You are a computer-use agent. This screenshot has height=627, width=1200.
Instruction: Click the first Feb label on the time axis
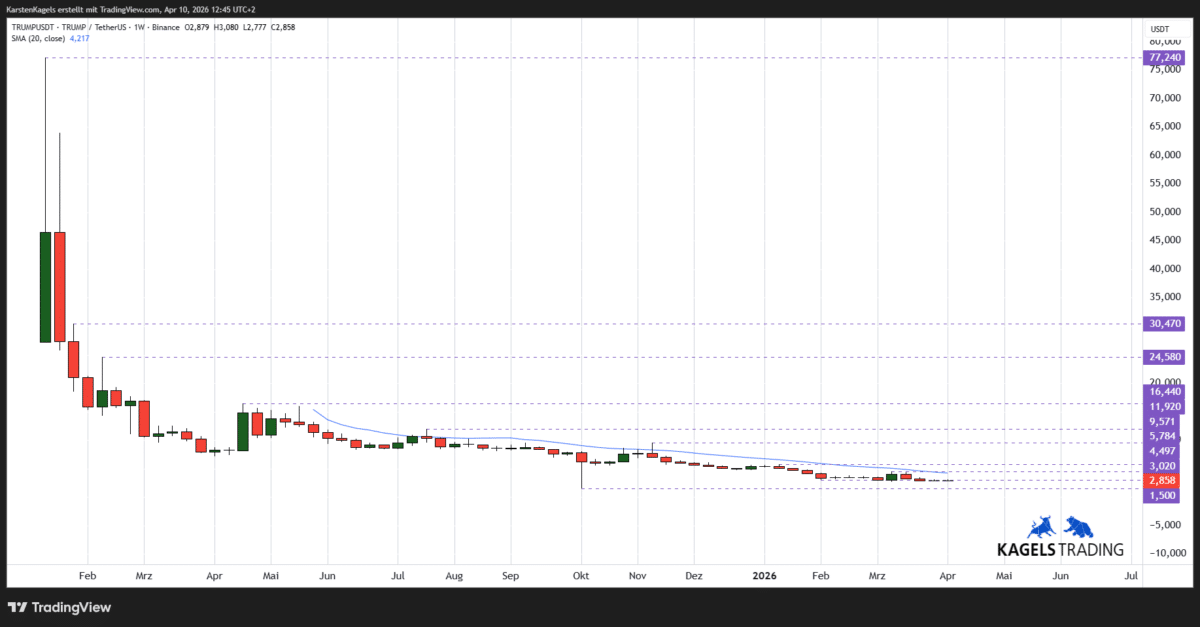pos(87,576)
